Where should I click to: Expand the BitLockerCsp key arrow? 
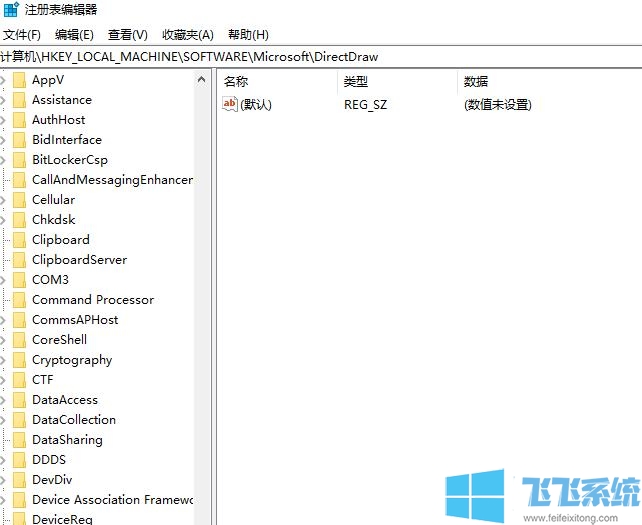(4, 160)
